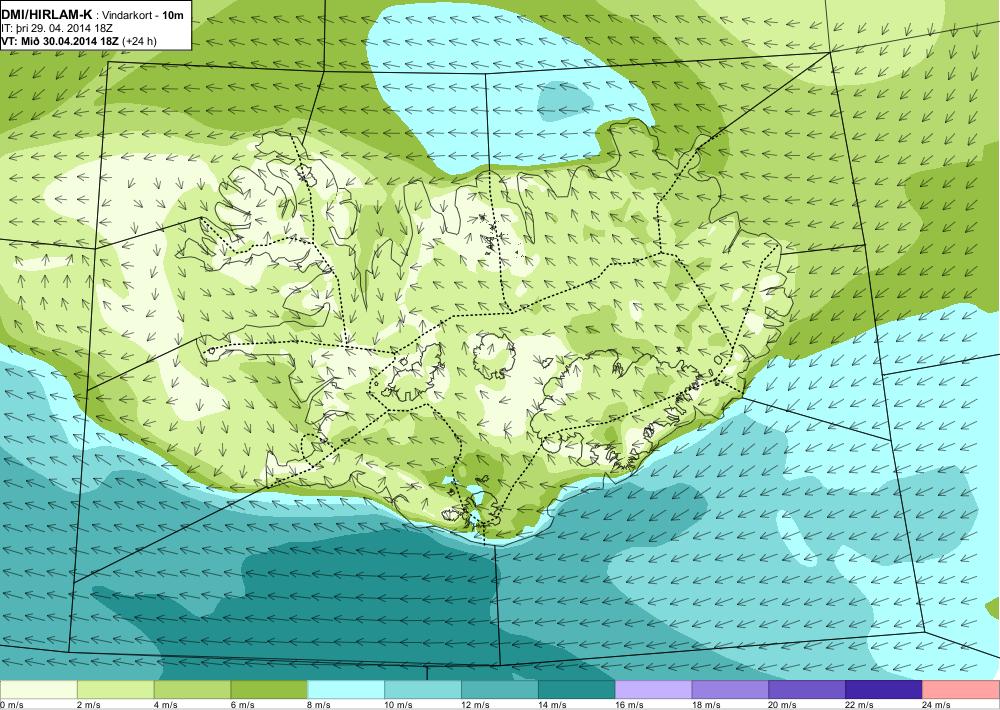Image resolution: width=1000 pixels, height=710 pixels.
Task: Click the 20 m/s violet legend swatch
Action: (x=807, y=690)
